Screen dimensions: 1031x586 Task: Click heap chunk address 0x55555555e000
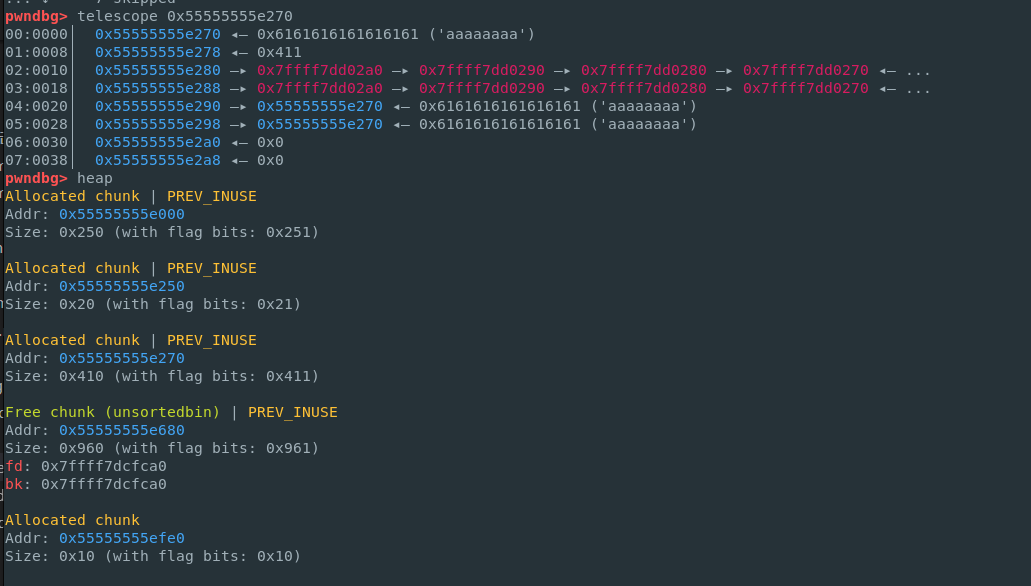point(121,214)
